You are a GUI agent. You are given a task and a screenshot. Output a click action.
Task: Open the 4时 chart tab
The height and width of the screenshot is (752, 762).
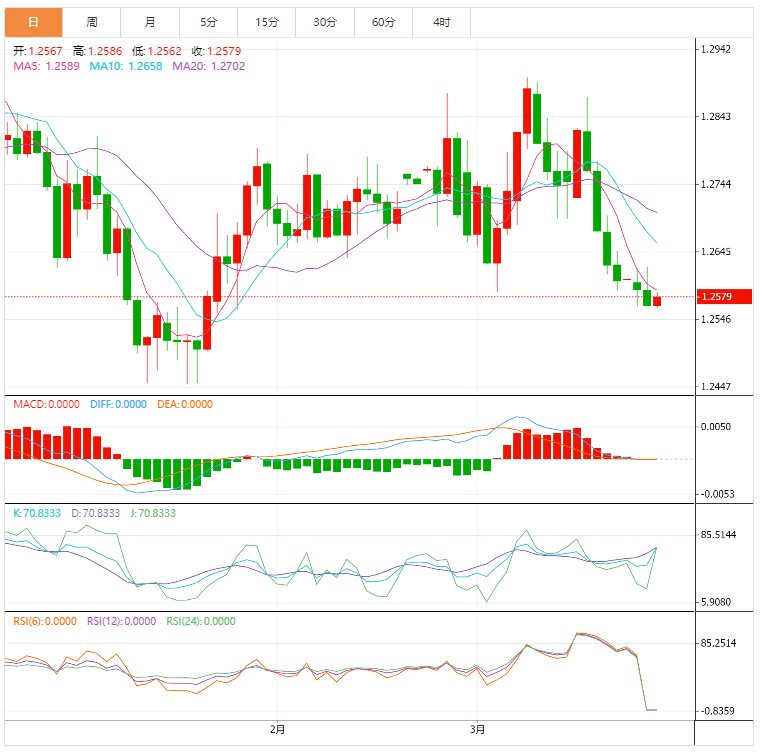[x=442, y=22]
